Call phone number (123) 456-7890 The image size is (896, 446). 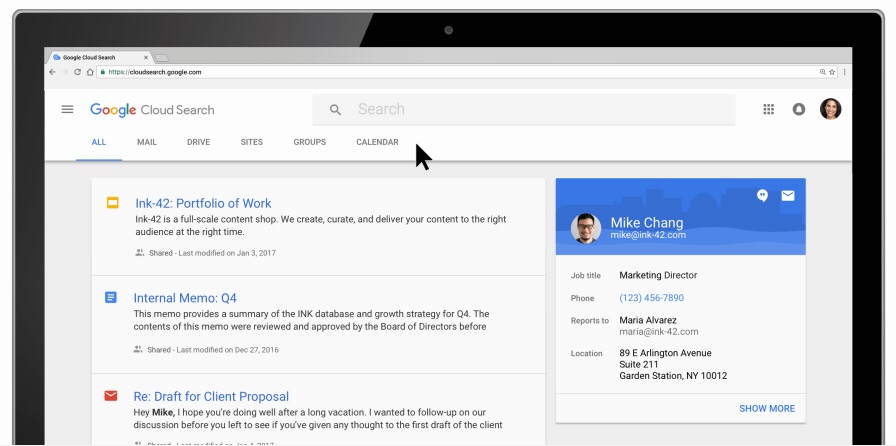pos(651,298)
